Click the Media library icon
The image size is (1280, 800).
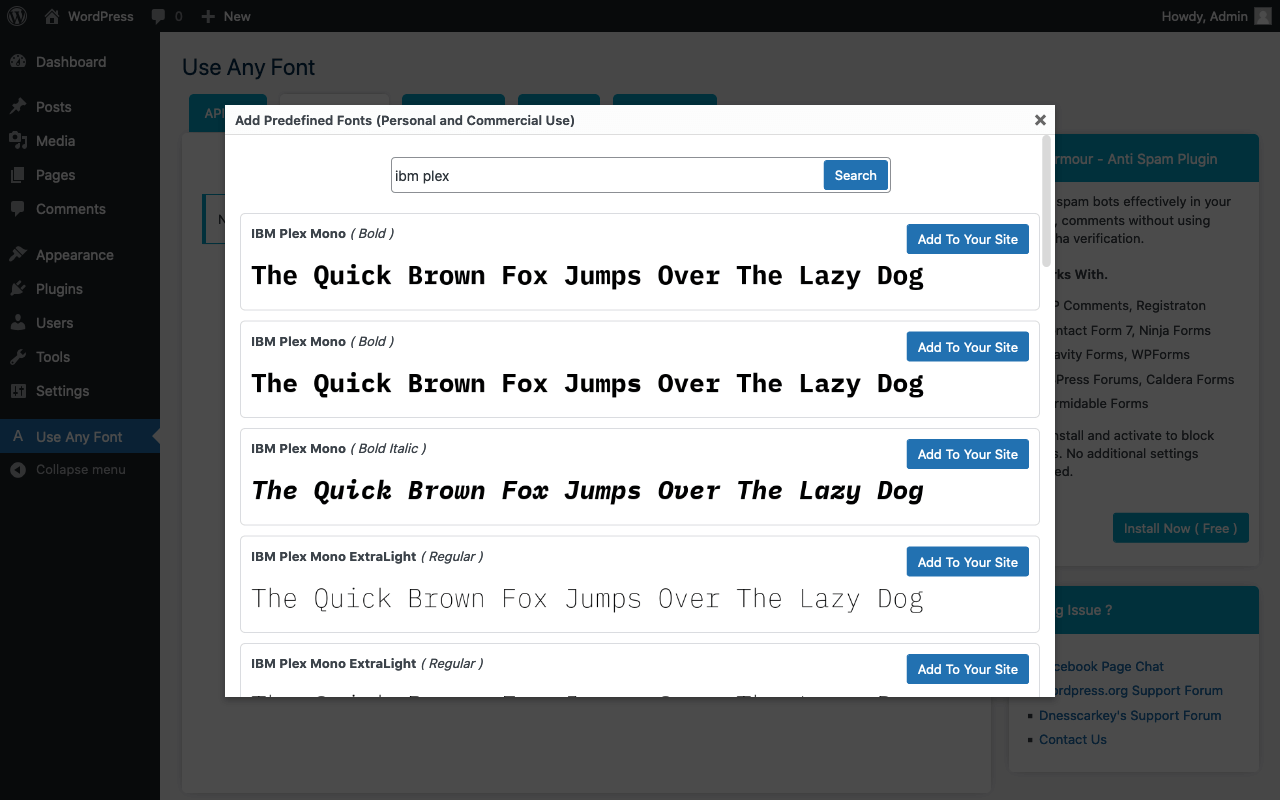click(x=18, y=141)
